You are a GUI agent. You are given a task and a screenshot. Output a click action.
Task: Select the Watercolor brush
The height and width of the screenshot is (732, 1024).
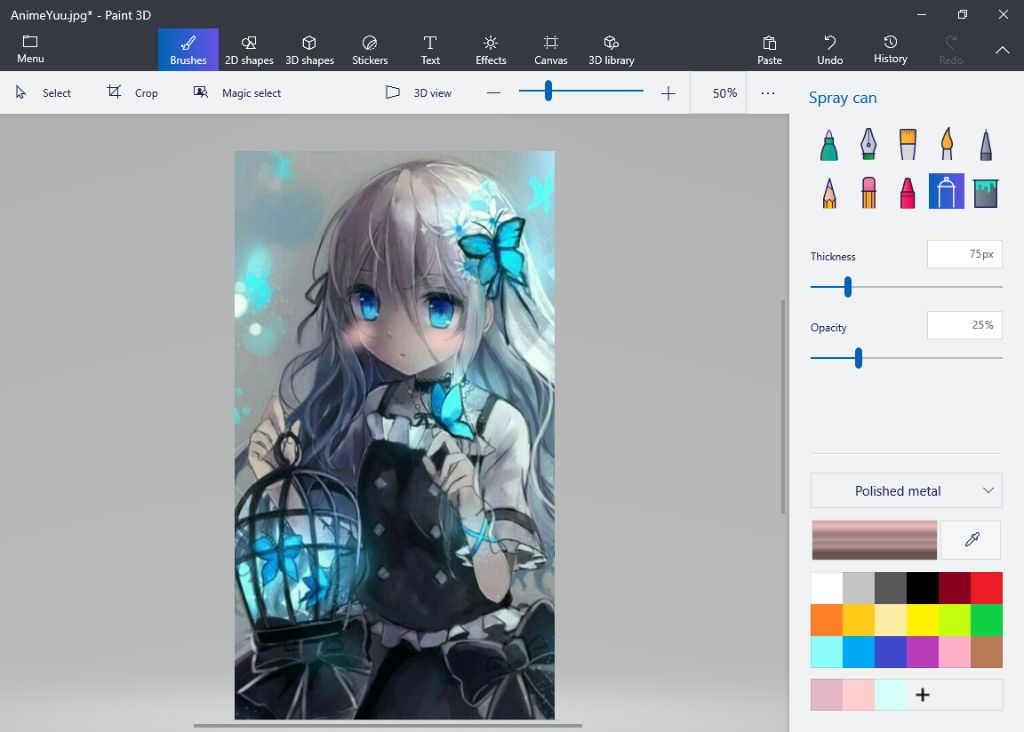click(x=946, y=144)
